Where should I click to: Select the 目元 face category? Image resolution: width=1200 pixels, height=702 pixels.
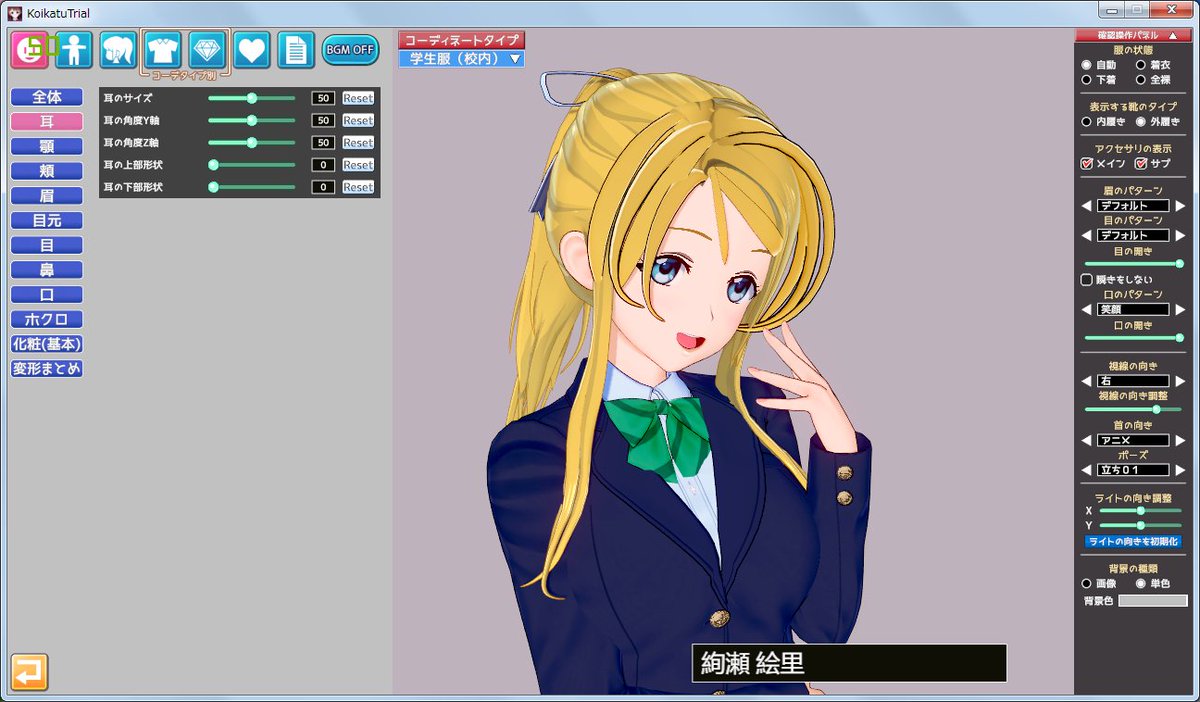click(46, 220)
